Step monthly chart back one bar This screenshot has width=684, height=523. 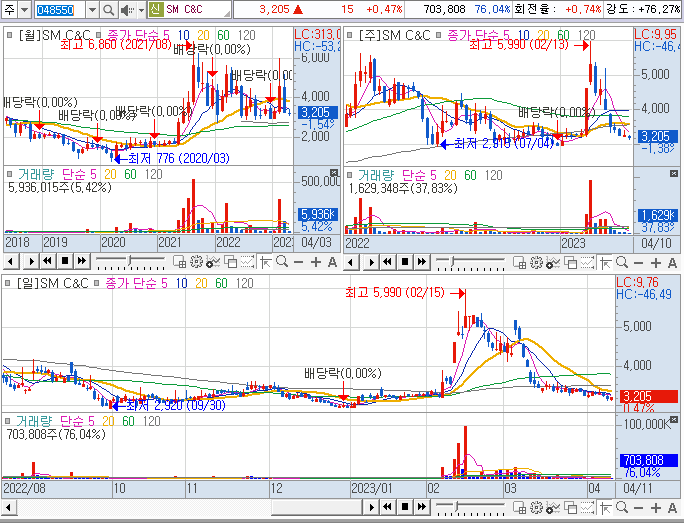tap(11, 262)
